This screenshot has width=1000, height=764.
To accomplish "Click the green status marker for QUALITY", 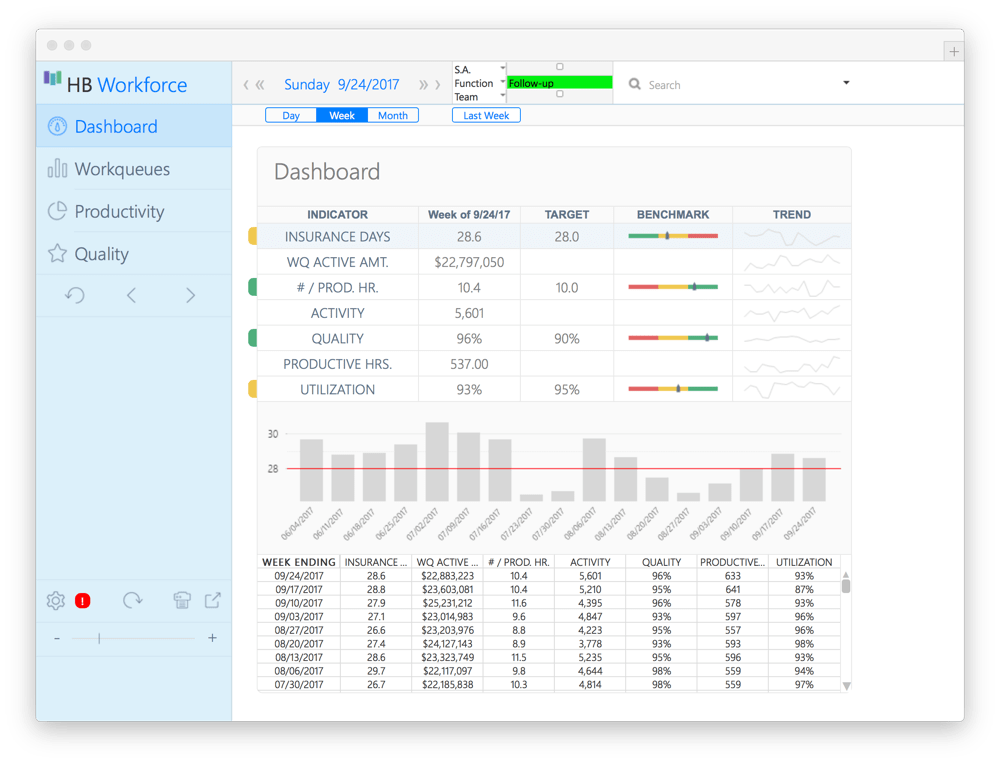I will point(253,338).
